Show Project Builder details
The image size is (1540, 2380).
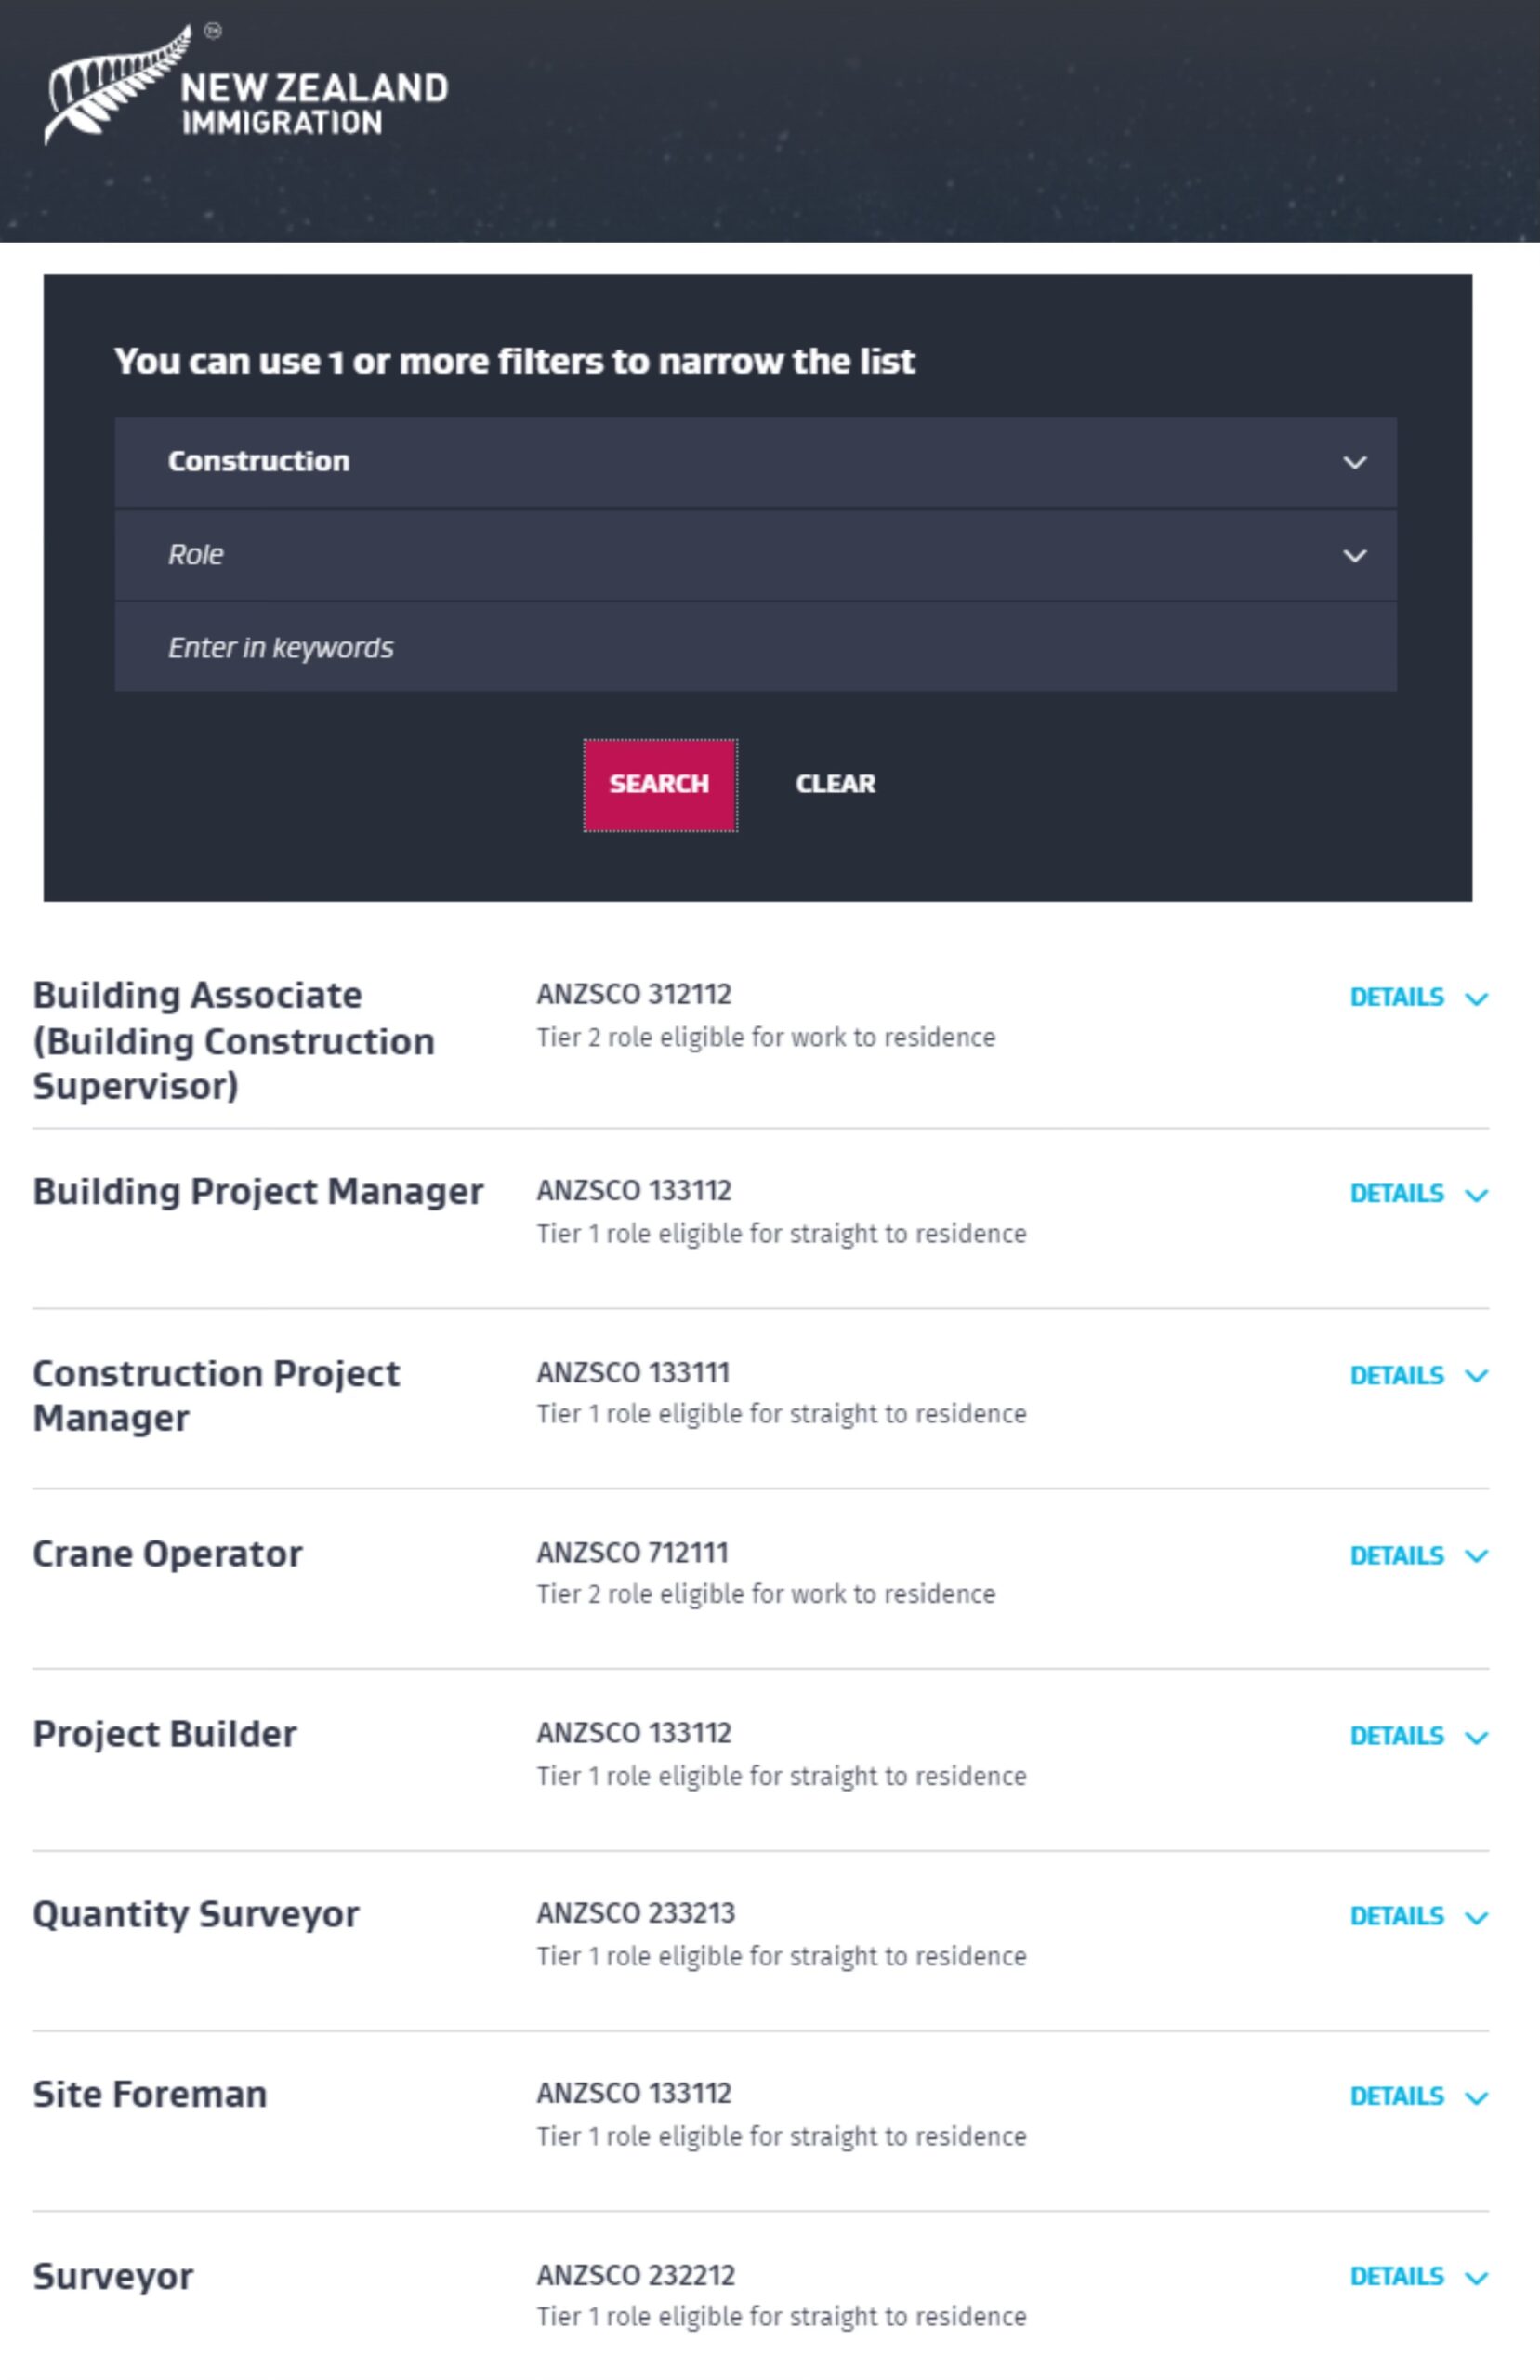coord(1396,1736)
